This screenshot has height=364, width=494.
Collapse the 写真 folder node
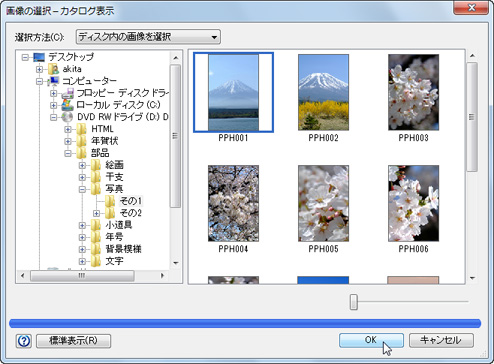82,189
